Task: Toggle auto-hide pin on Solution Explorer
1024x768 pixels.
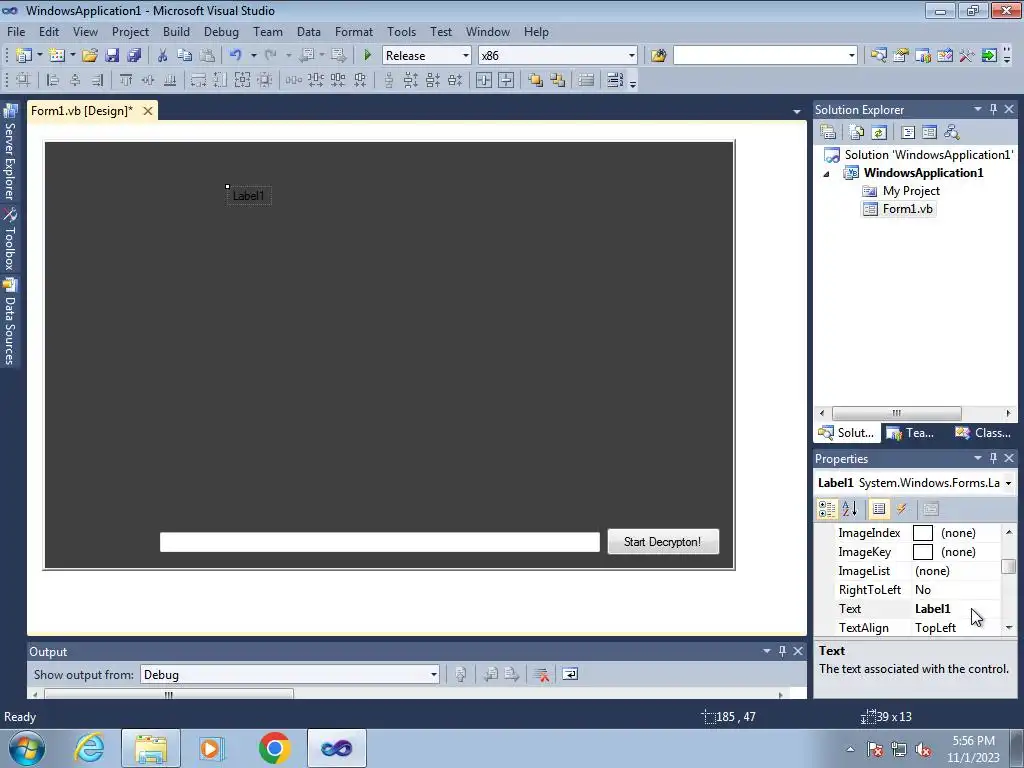Action: tap(993, 109)
